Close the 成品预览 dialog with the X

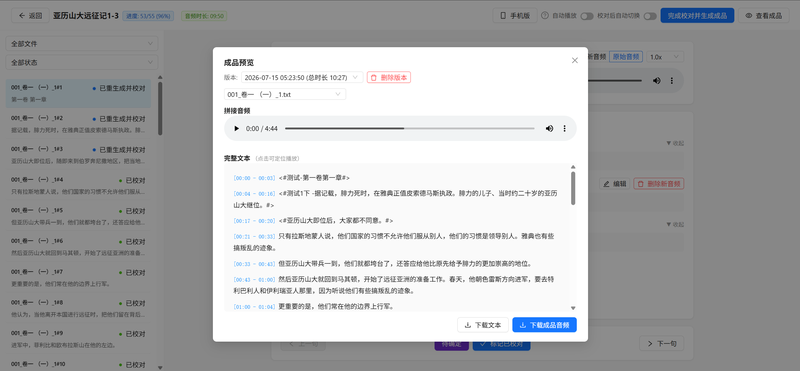(574, 60)
